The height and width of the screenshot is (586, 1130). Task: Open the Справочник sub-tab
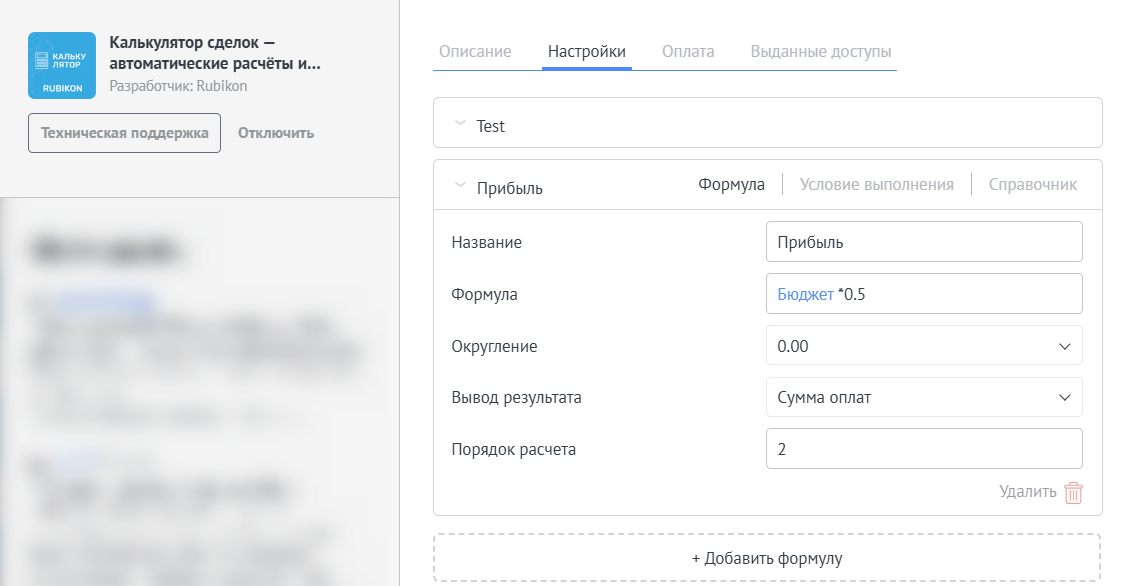(1033, 185)
